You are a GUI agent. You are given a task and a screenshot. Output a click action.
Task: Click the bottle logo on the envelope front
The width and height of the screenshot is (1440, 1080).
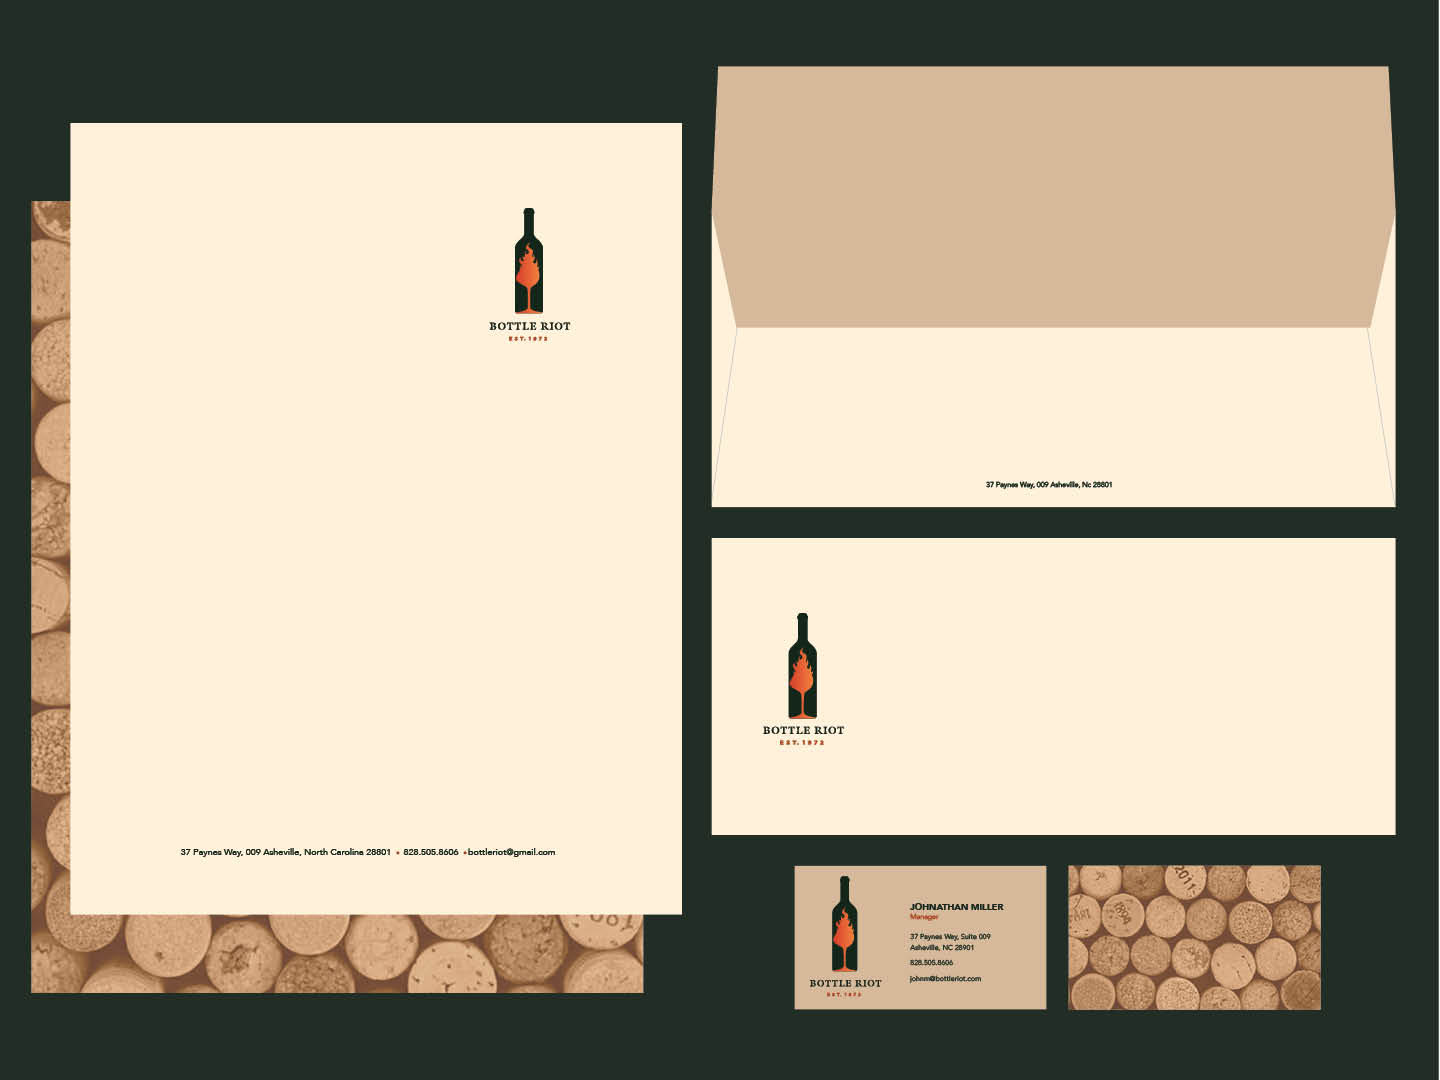coord(802,666)
